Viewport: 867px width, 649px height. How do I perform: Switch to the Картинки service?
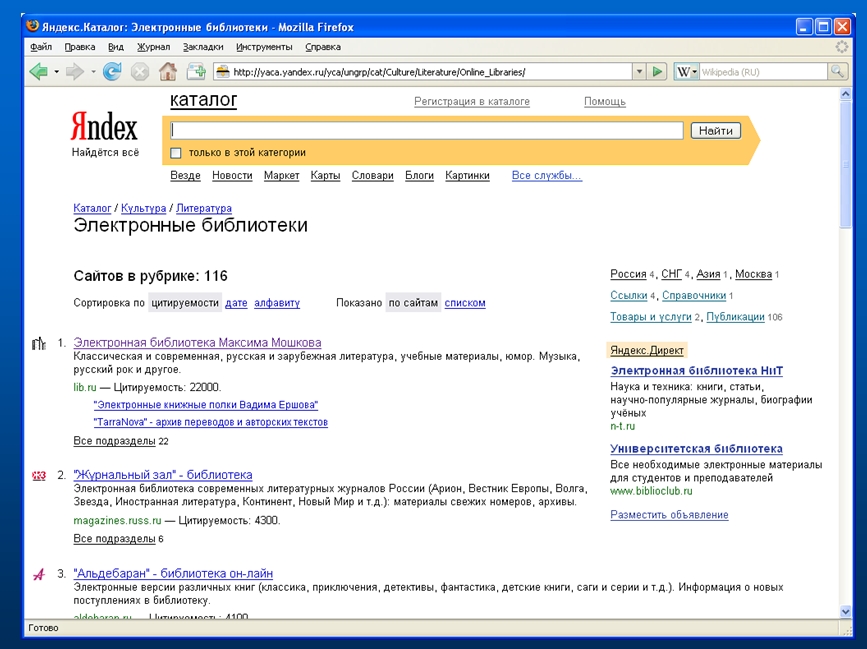pos(467,176)
